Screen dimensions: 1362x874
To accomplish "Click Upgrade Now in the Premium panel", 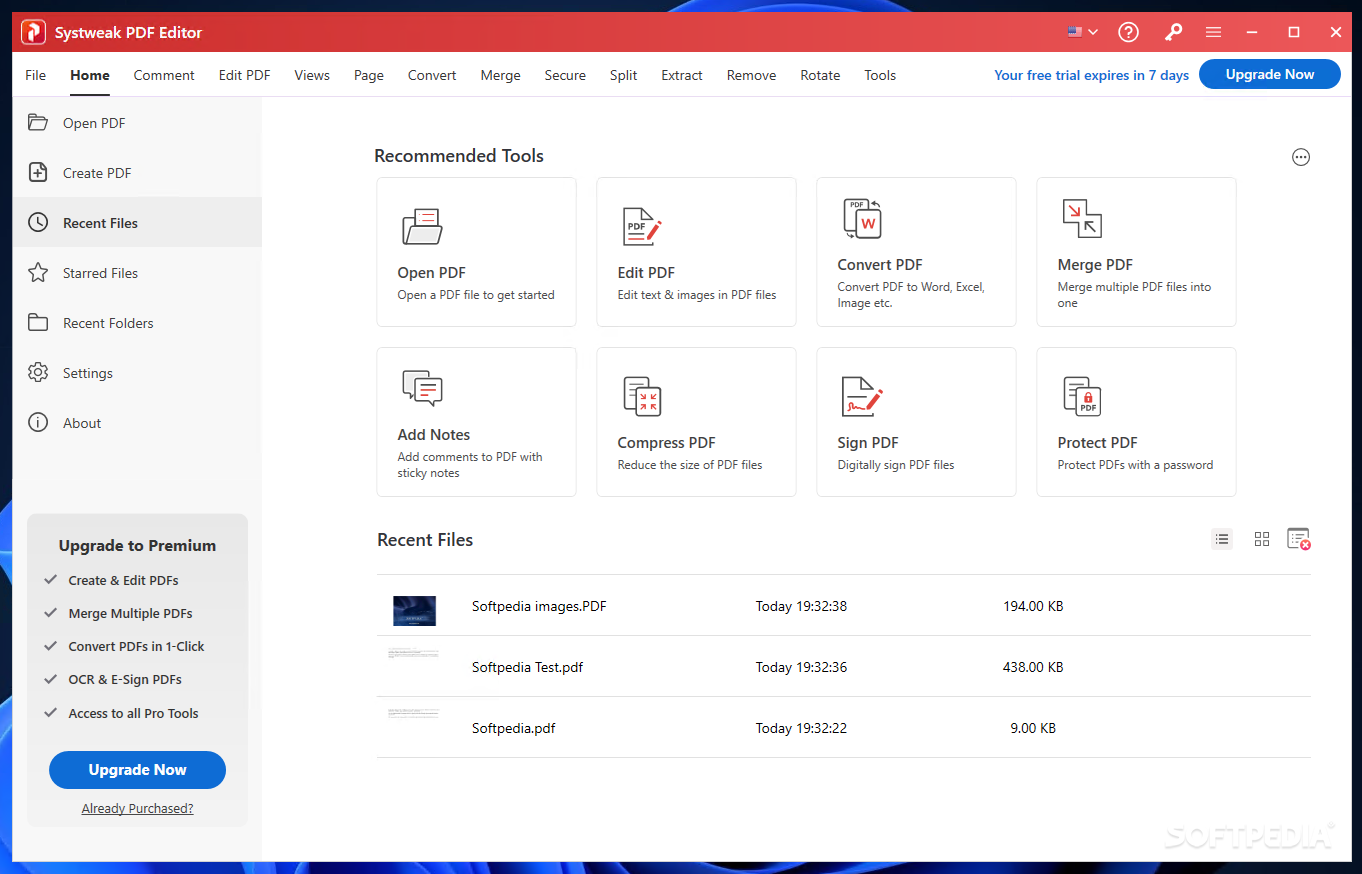I will tap(137, 770).
